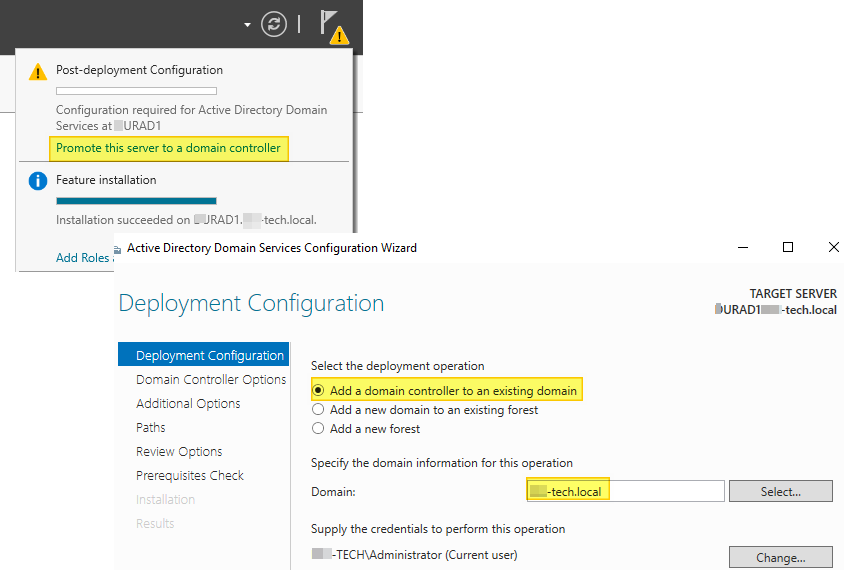This screenshot has width=844, height=570.
Task: Click the Server Manager refresh icon
Action: 274,24
